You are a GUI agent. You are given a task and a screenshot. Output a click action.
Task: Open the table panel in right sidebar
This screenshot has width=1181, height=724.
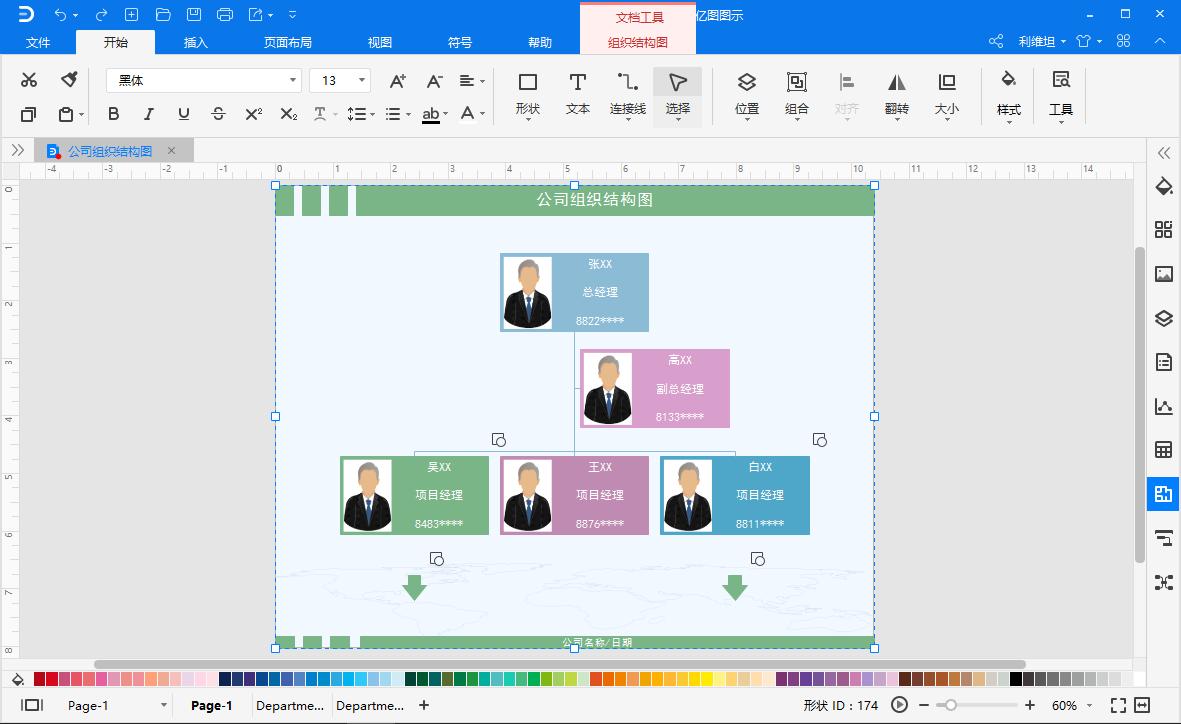[1164, 450]
